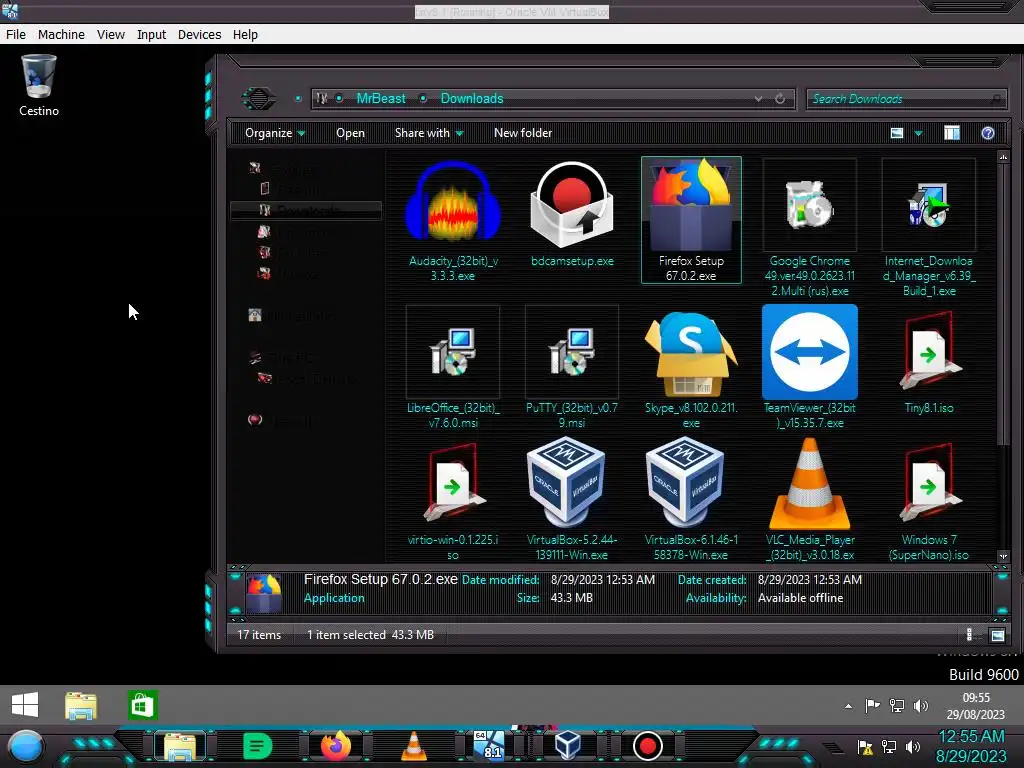
Task: Click the Action Center flag in Windows 8.1 tray
Action: tap(872, 706)
